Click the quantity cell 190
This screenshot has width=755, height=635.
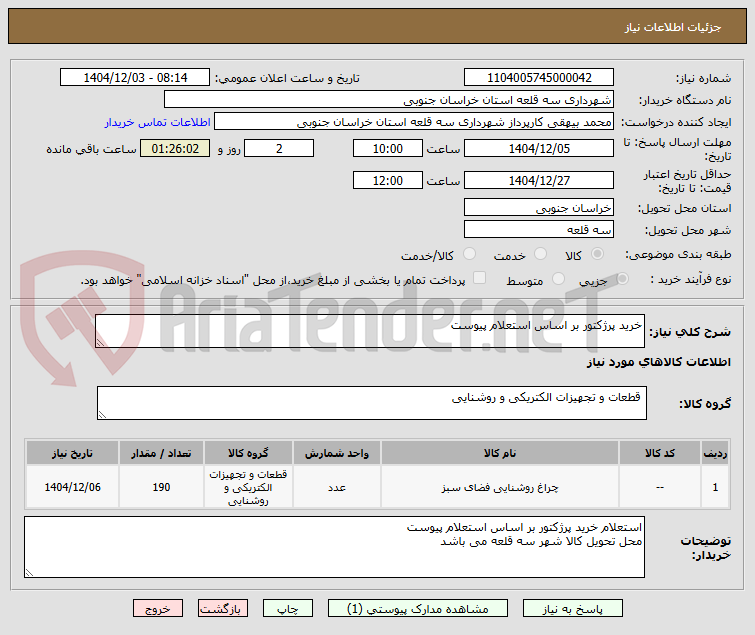tap(161, 487)
